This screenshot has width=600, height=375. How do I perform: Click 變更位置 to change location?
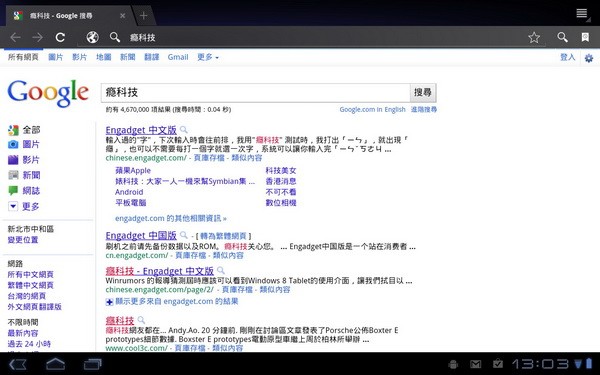point(23,240)
